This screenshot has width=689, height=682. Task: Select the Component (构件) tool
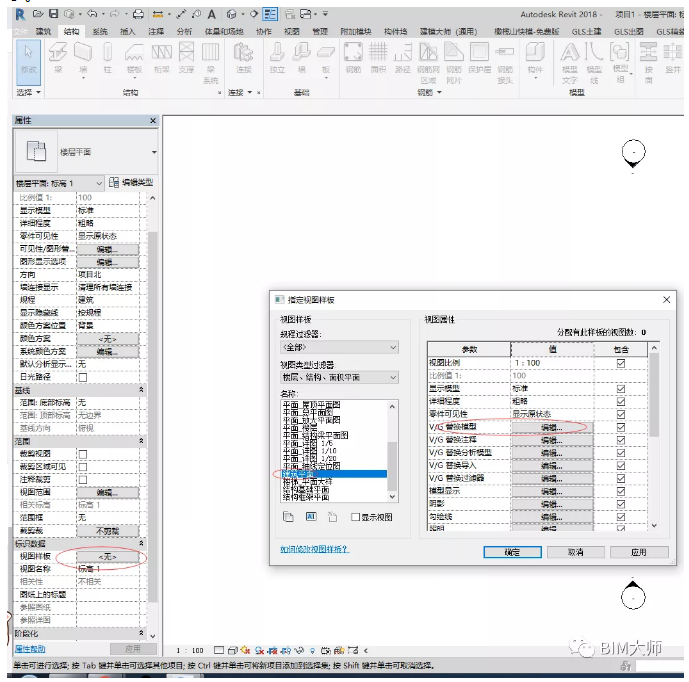[535, 59]
